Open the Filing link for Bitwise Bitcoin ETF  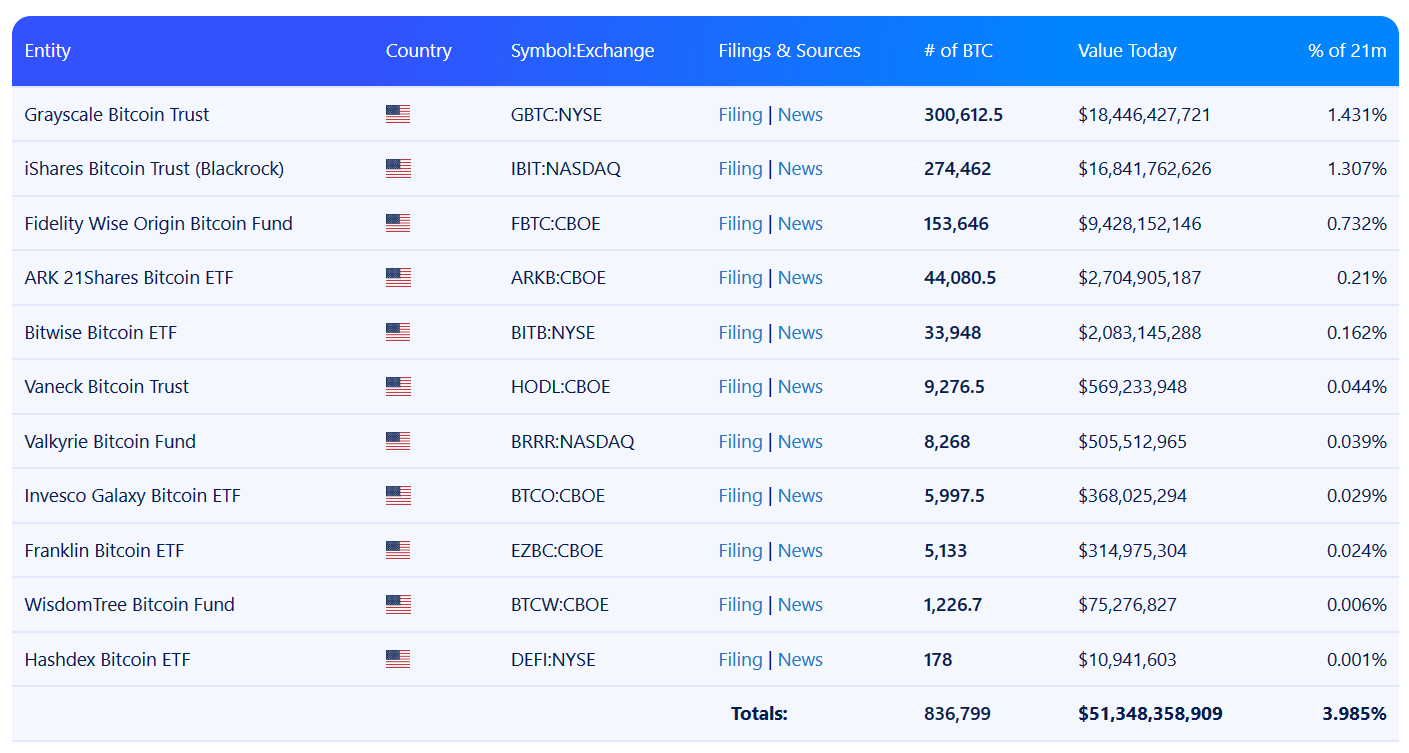(740, 333)
